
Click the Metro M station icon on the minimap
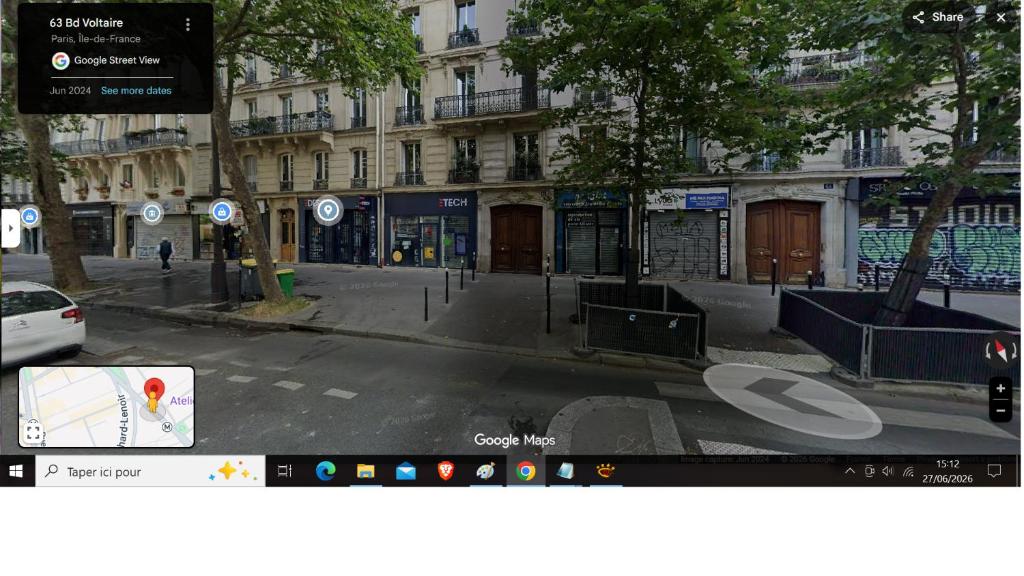(x=167, y=427)
